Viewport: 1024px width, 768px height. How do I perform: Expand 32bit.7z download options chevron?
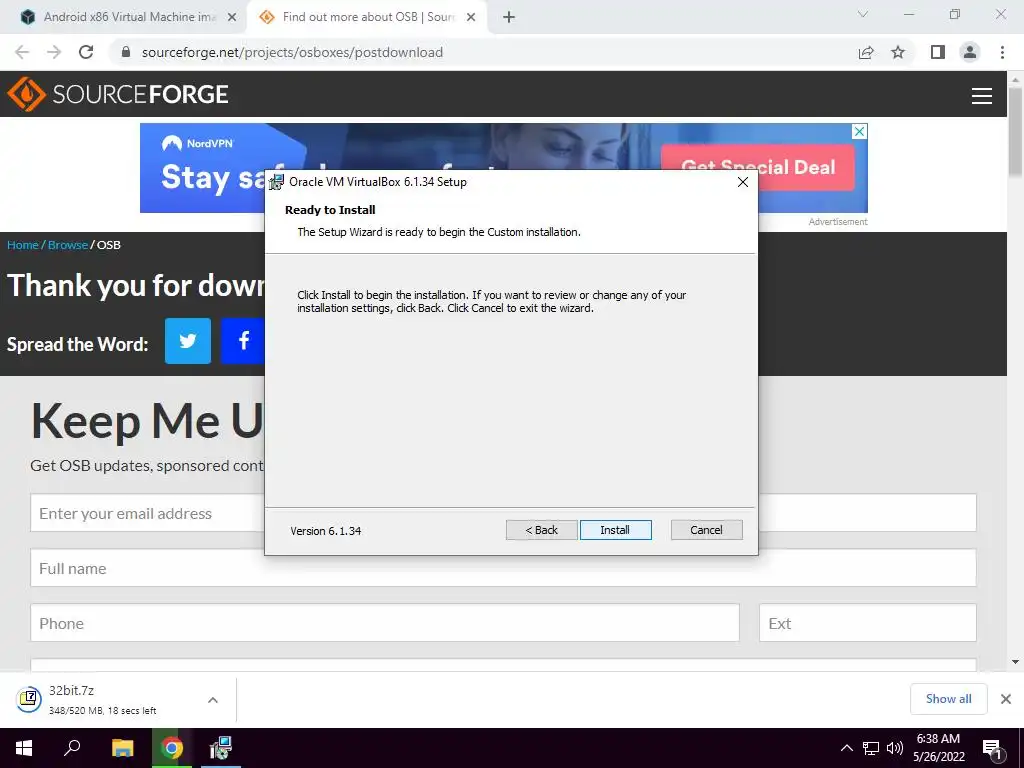click(x=213, y=700)
